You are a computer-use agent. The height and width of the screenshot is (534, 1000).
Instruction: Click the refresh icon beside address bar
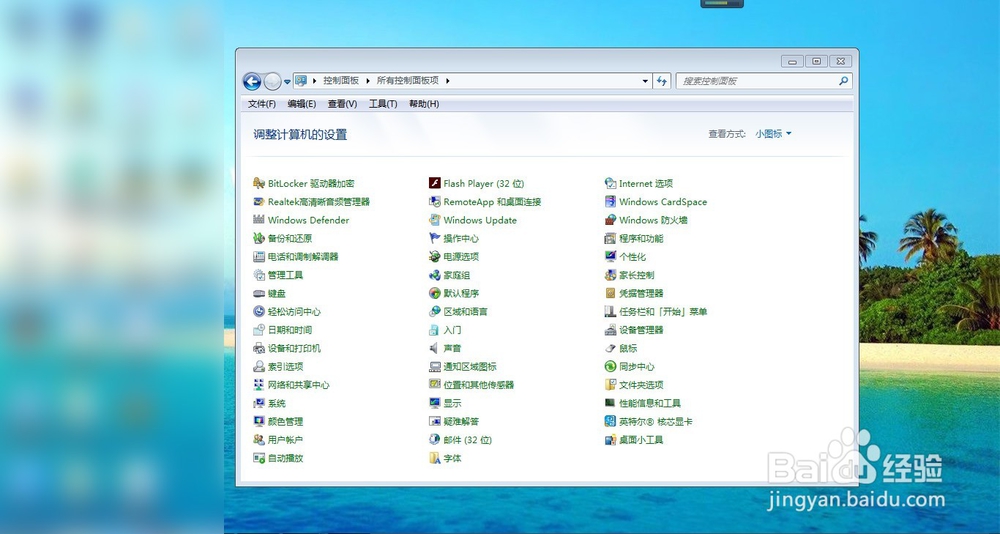click(x=662, y=81)
